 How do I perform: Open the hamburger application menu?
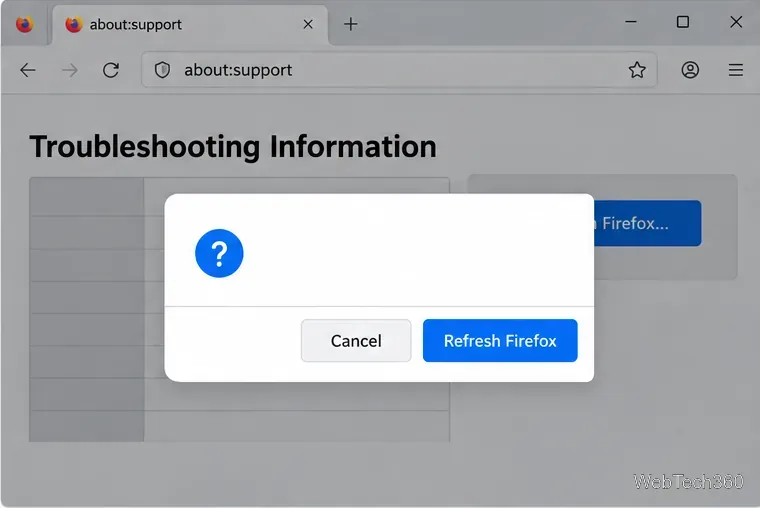[x=736, y=70]
